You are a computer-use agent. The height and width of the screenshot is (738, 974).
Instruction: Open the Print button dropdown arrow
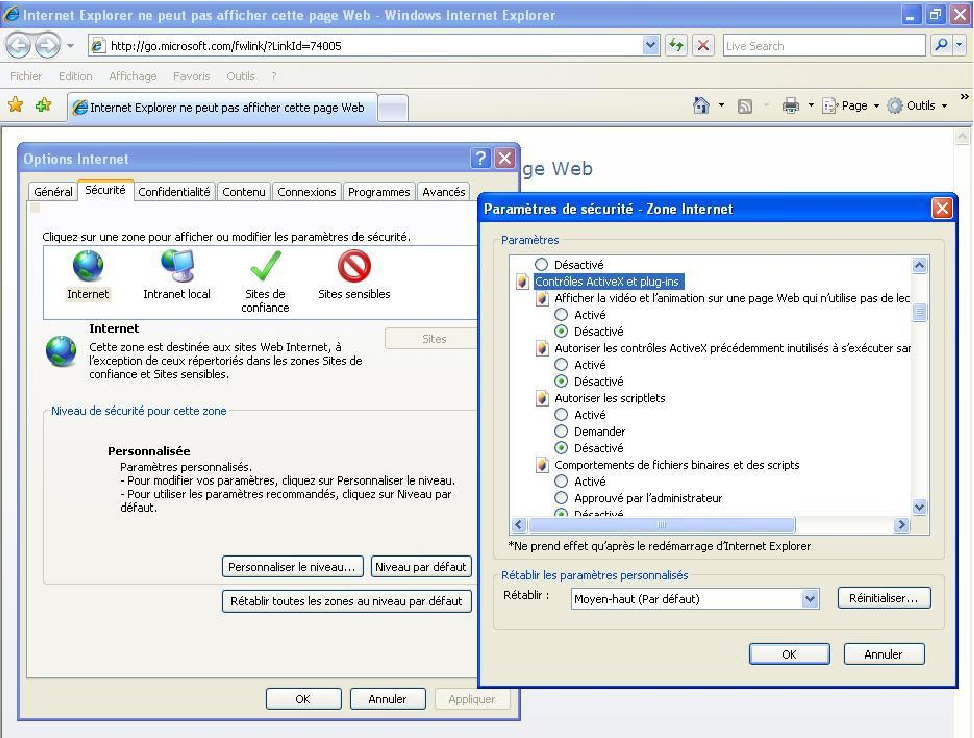coord(811,106)
